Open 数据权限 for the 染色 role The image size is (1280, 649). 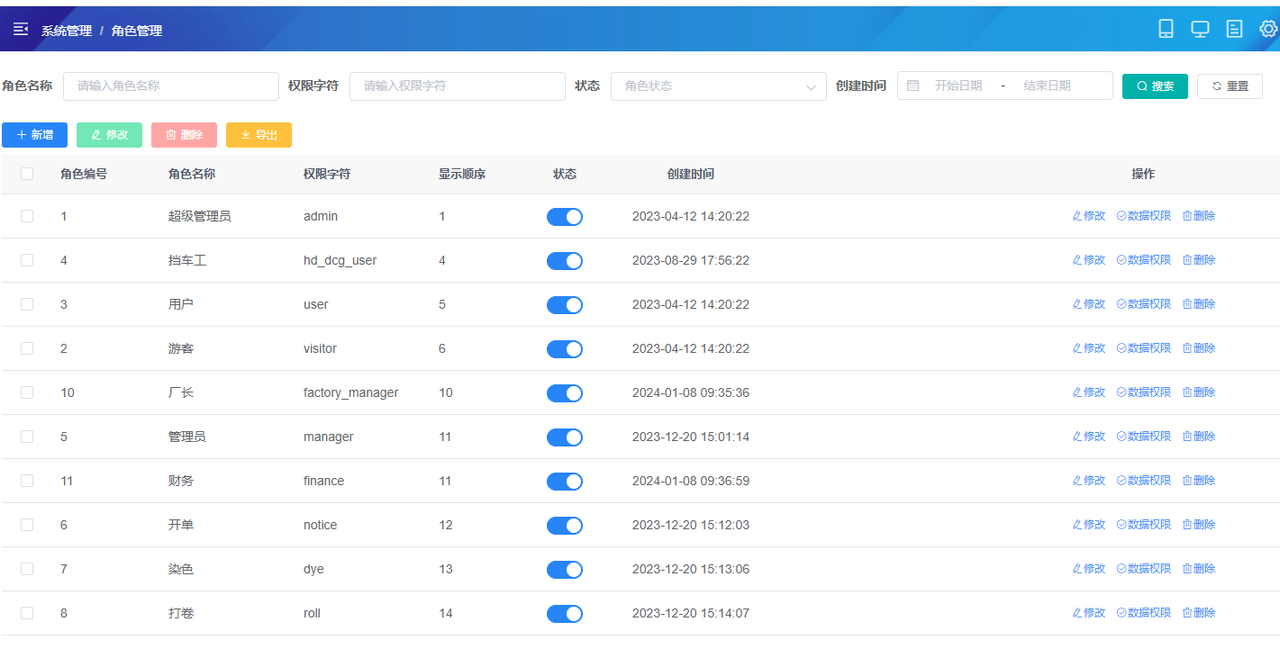tap(1144, 568)
